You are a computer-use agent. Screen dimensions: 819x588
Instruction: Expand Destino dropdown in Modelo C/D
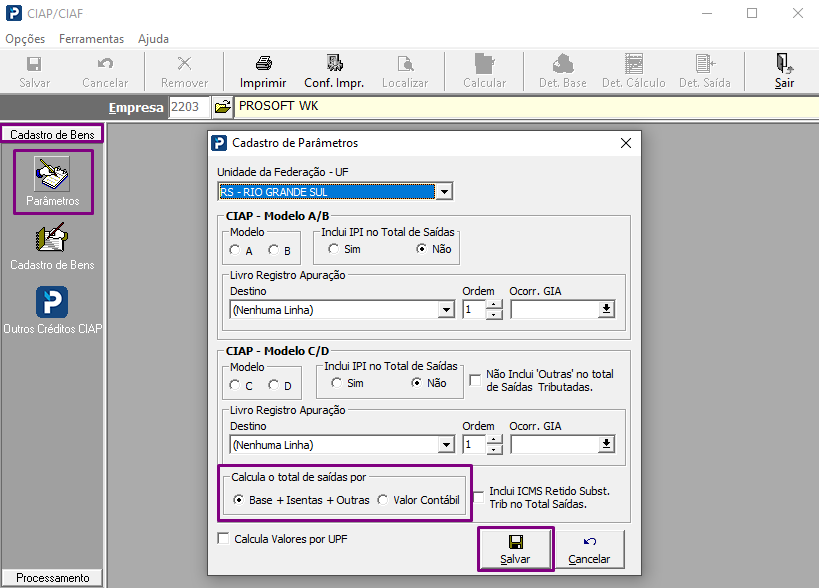pos(446,445)
